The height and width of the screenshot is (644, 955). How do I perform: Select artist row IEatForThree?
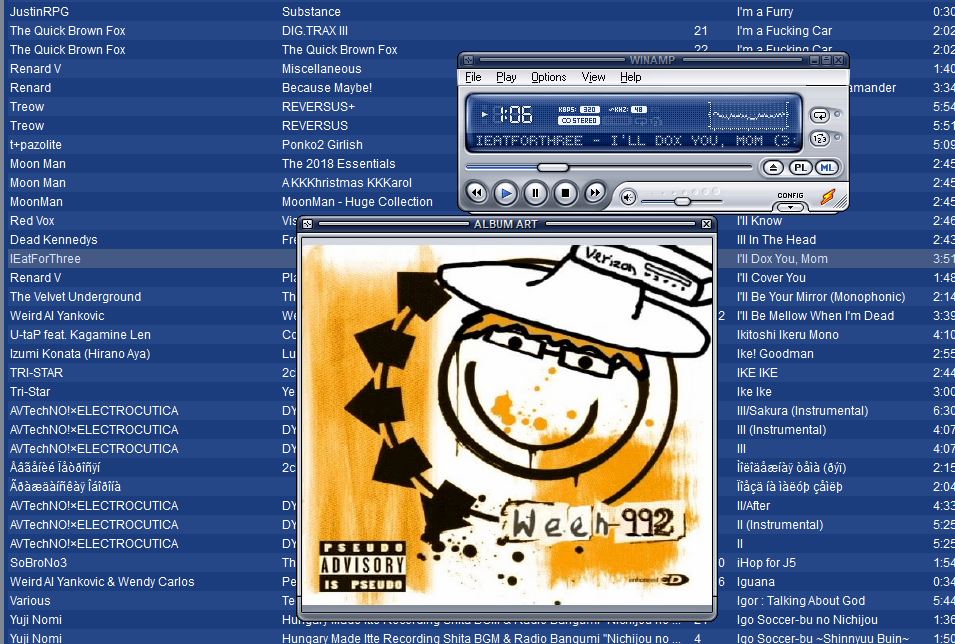(45, 259)
